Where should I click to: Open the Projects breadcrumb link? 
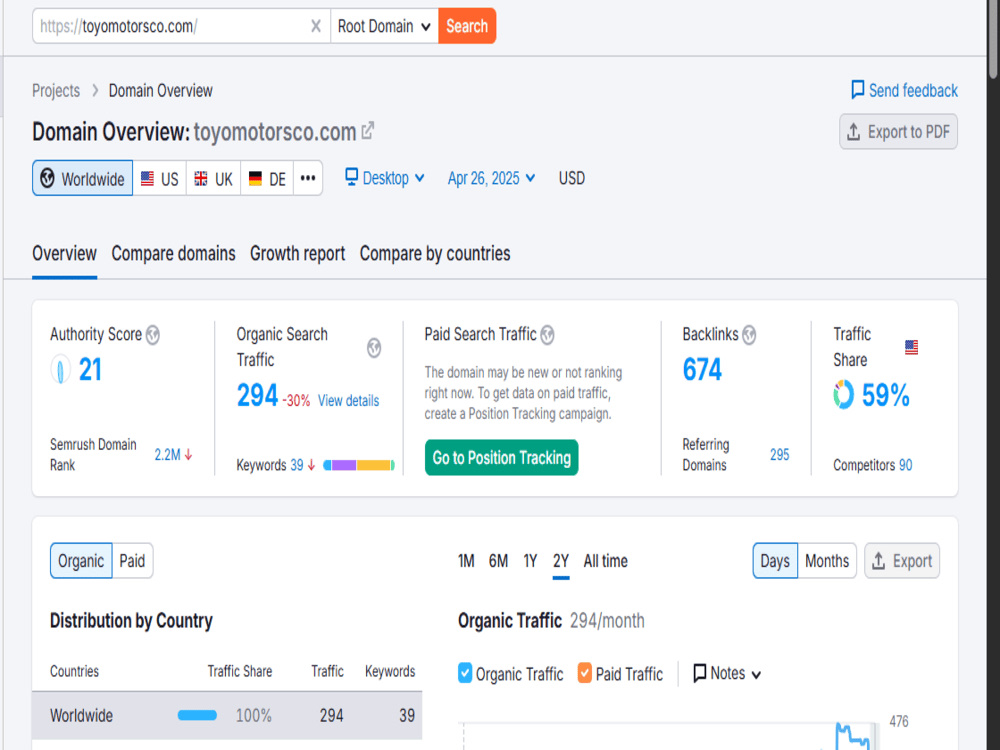pos(56,91)
